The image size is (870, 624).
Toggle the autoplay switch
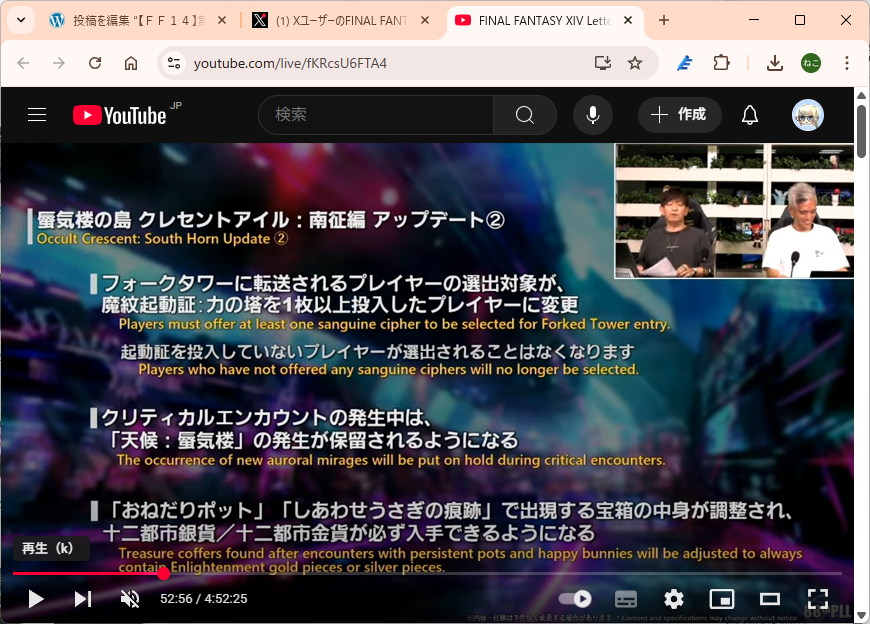point(575,599)
